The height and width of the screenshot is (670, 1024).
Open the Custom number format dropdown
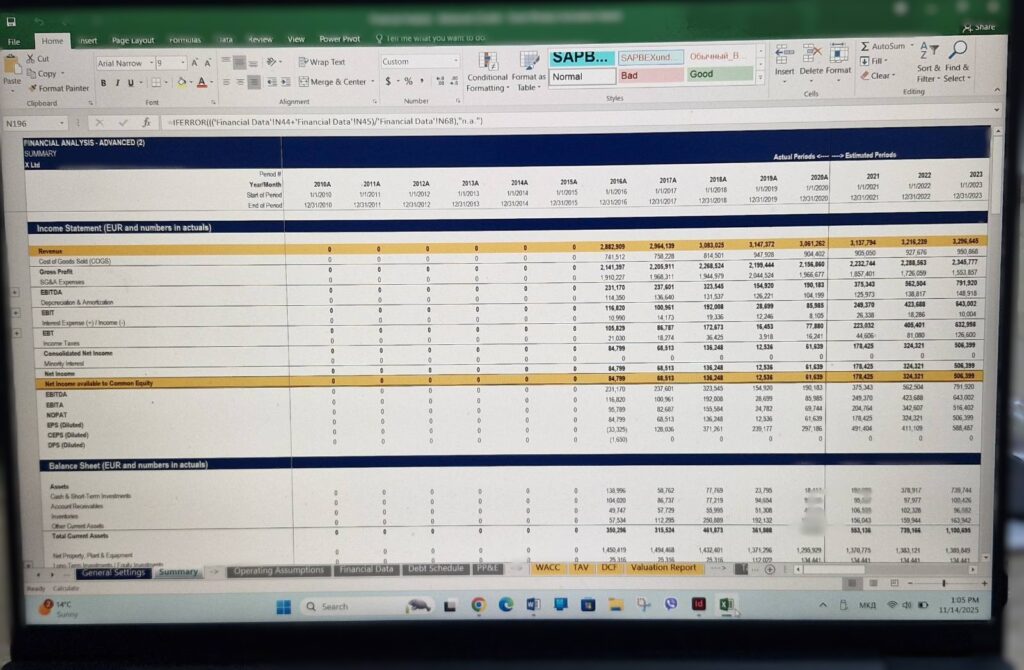click(x=418, y=61)
